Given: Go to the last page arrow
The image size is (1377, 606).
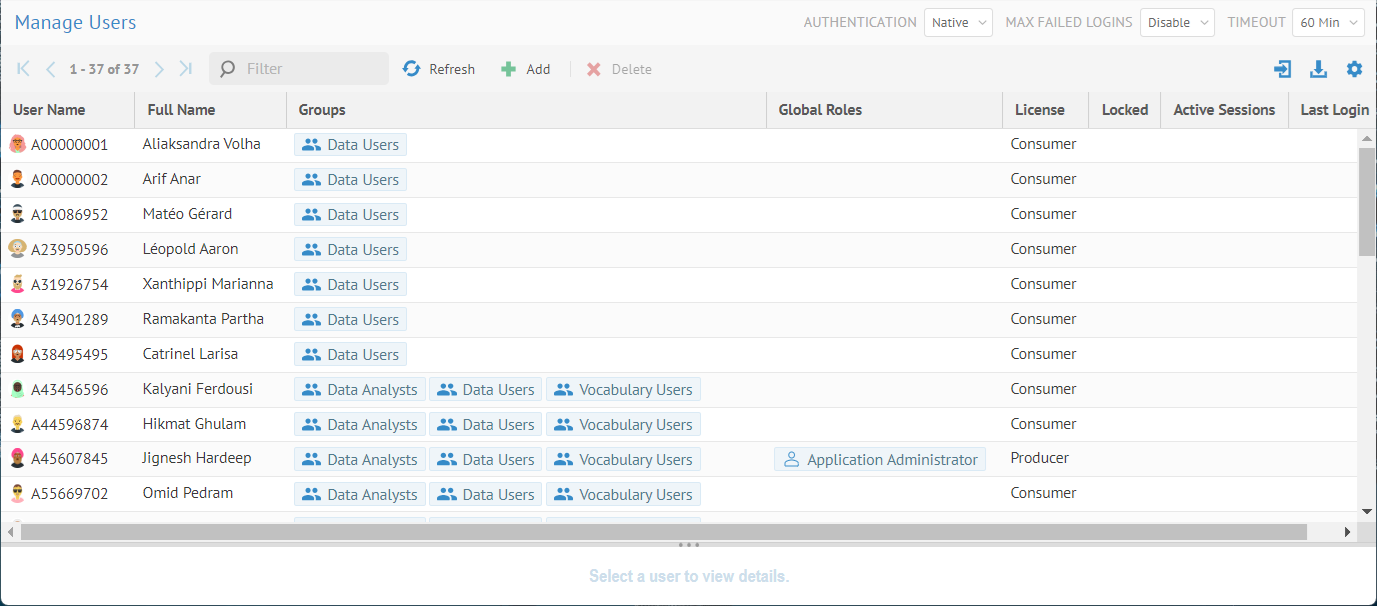Looking at the screenshot, I should pos(185,69).
